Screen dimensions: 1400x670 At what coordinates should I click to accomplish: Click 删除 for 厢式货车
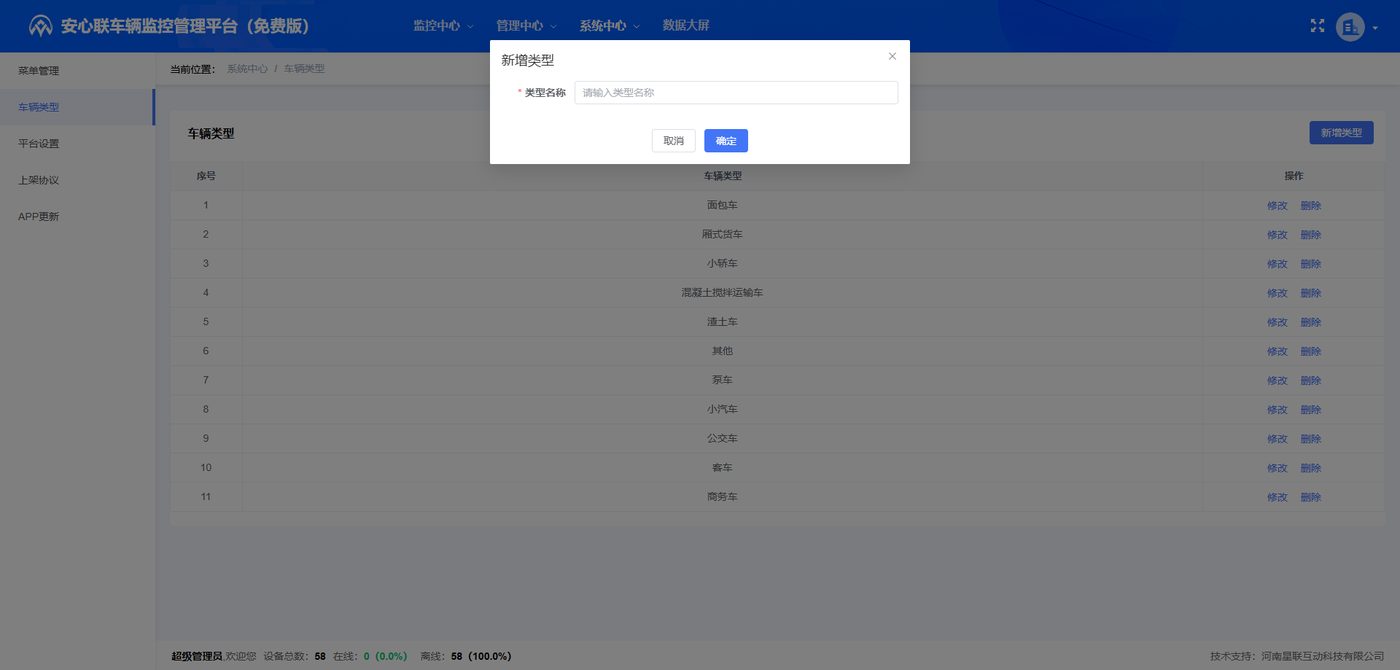pyautogui.click(x=1311, y=235)
